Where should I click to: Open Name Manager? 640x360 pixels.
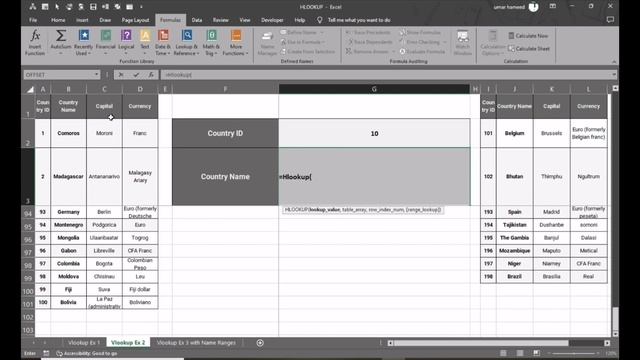pyautogui.click(x=267, y=42)
